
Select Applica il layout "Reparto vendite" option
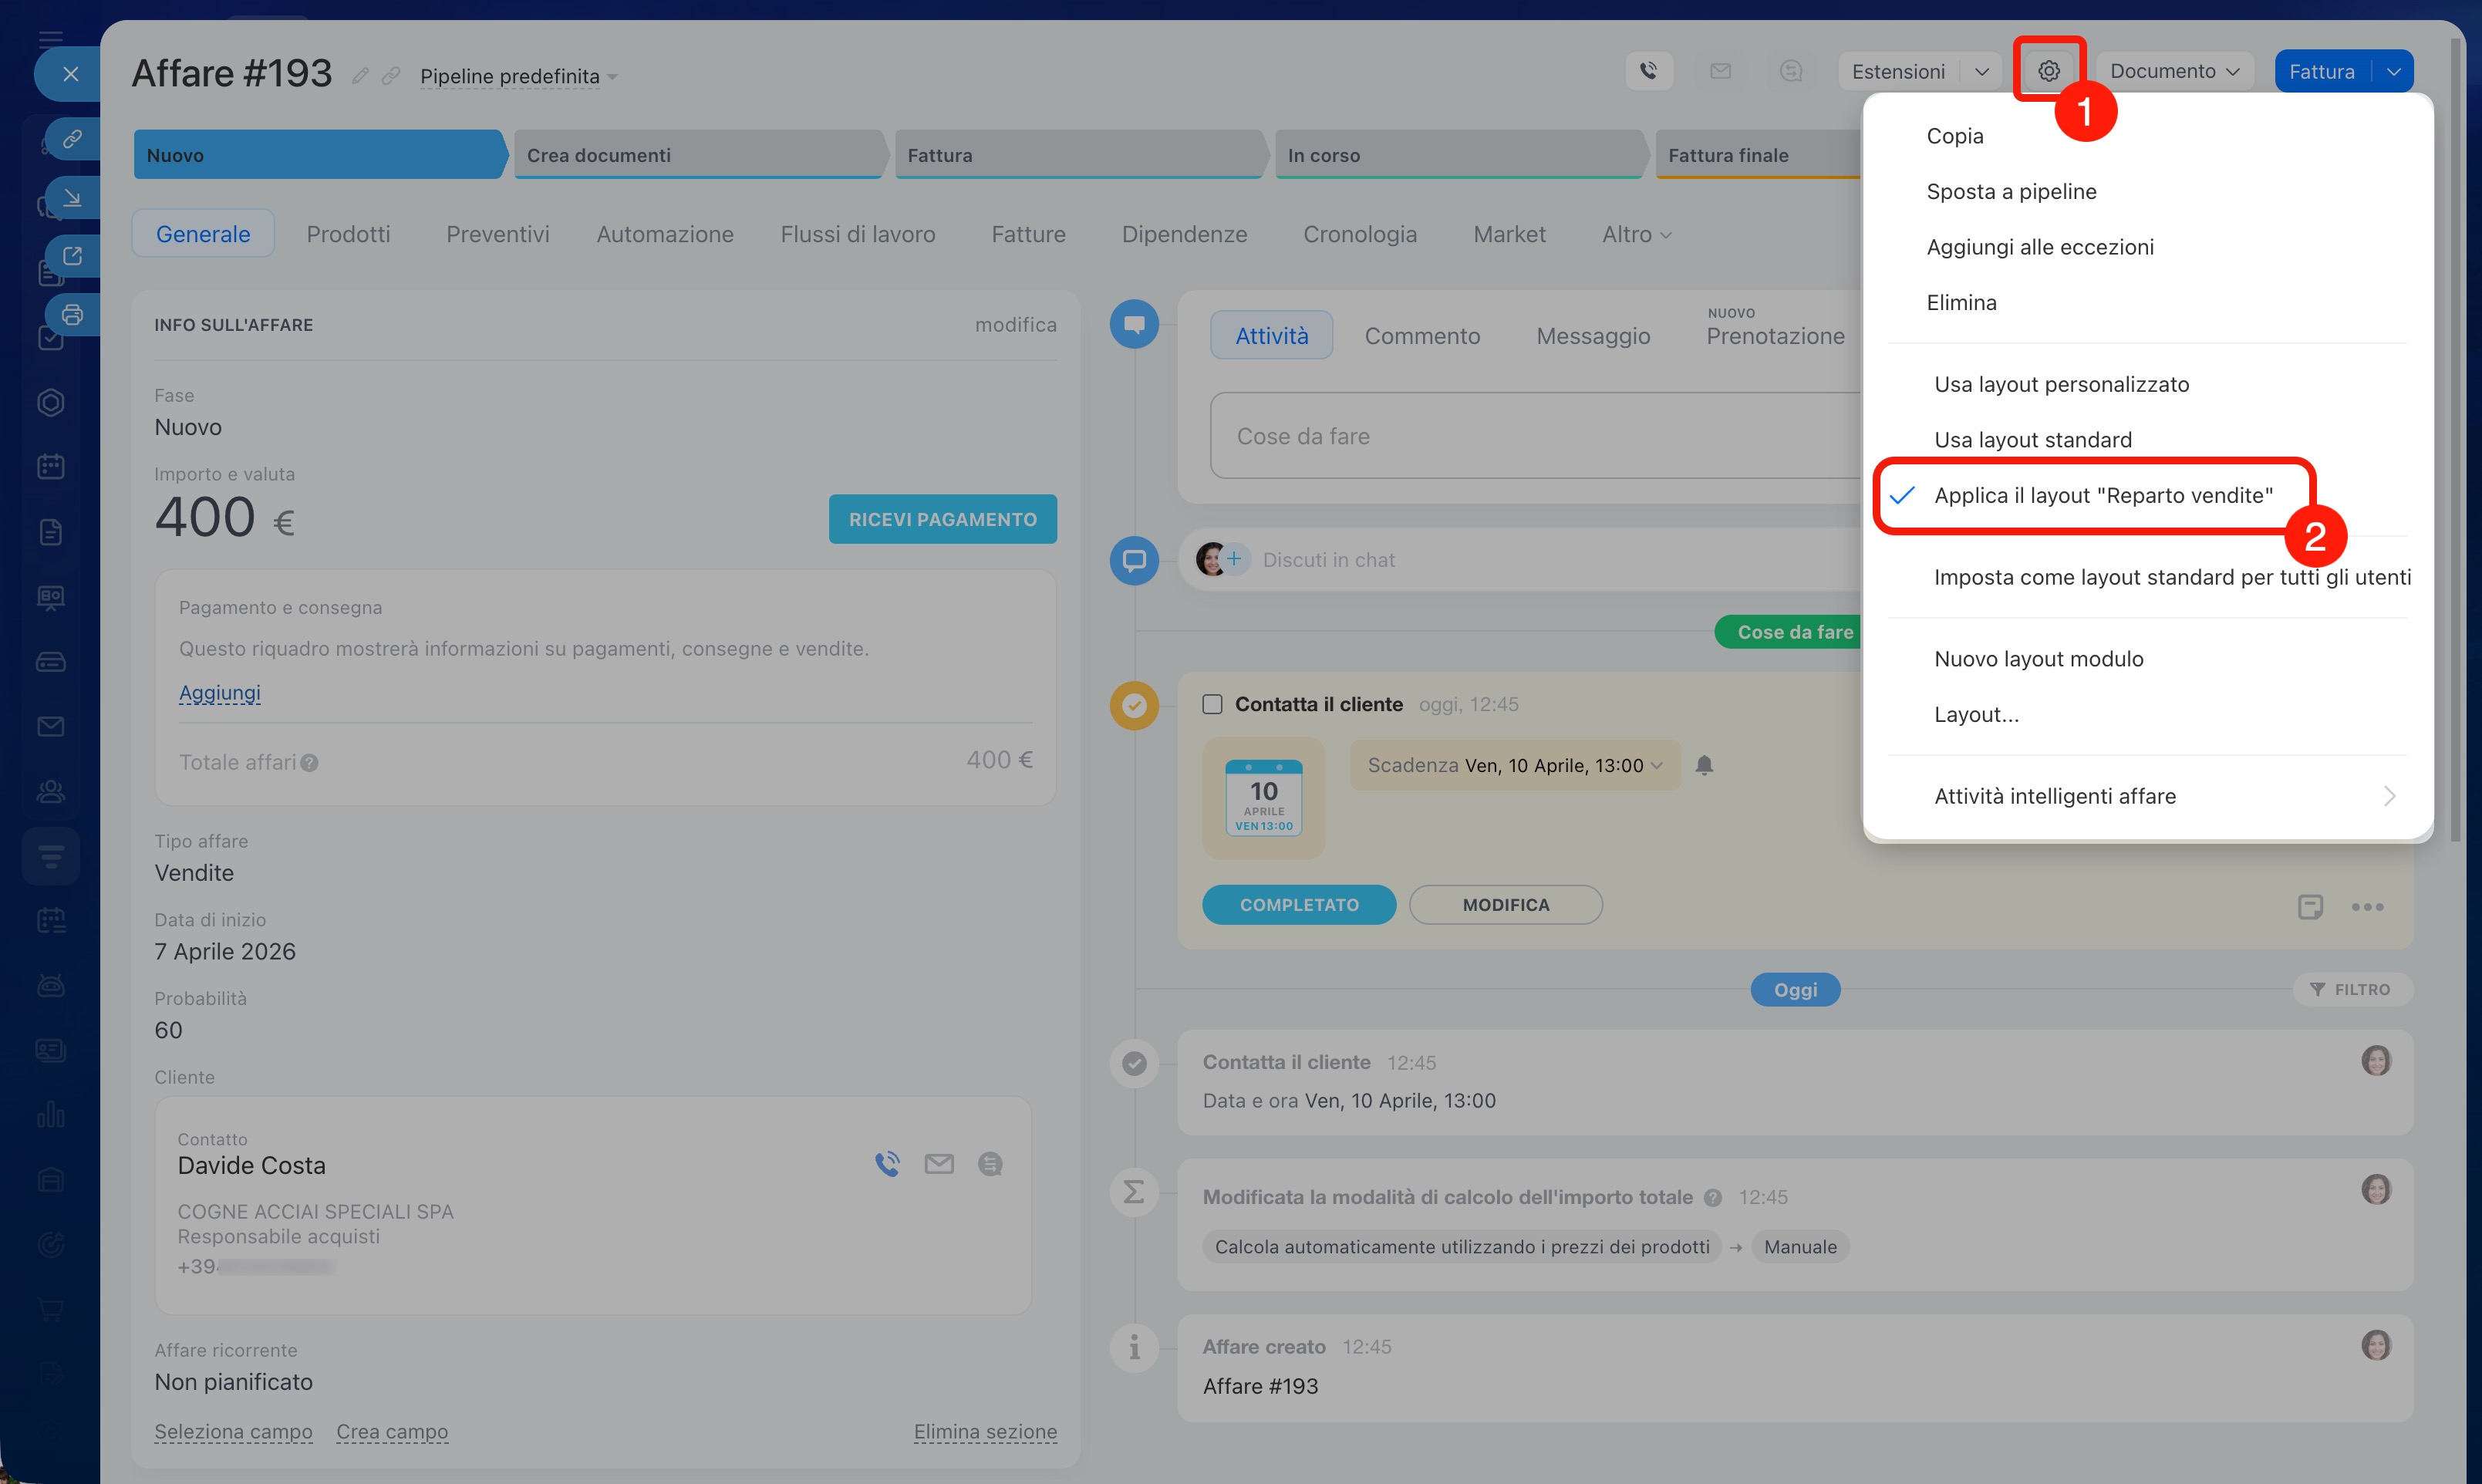2102,495
